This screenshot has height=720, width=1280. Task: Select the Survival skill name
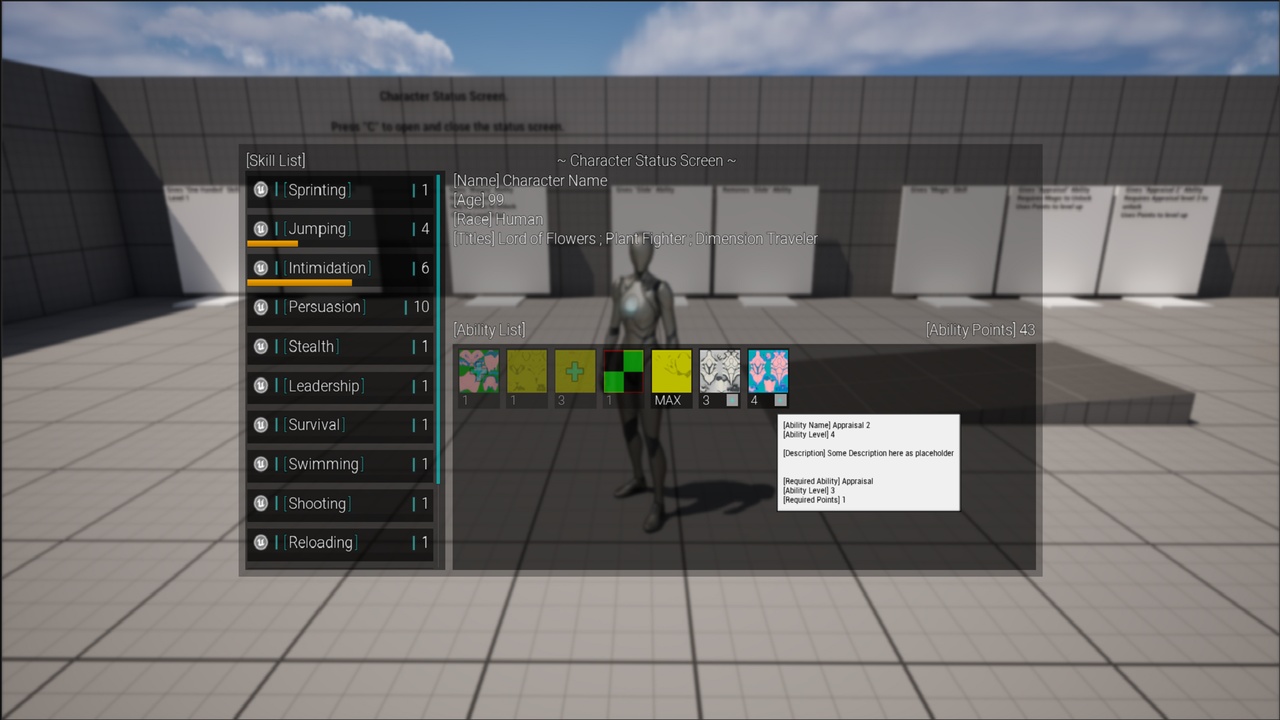314,424
